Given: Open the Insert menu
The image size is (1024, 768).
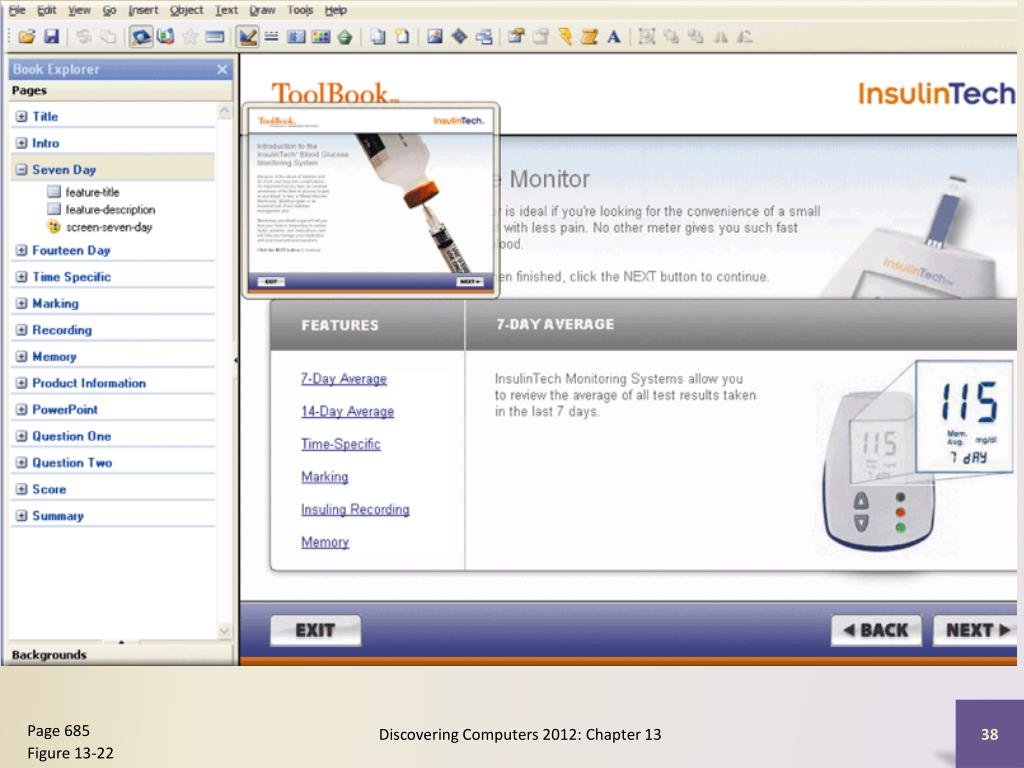Looking at the screenshot, I should coord(143,10).
